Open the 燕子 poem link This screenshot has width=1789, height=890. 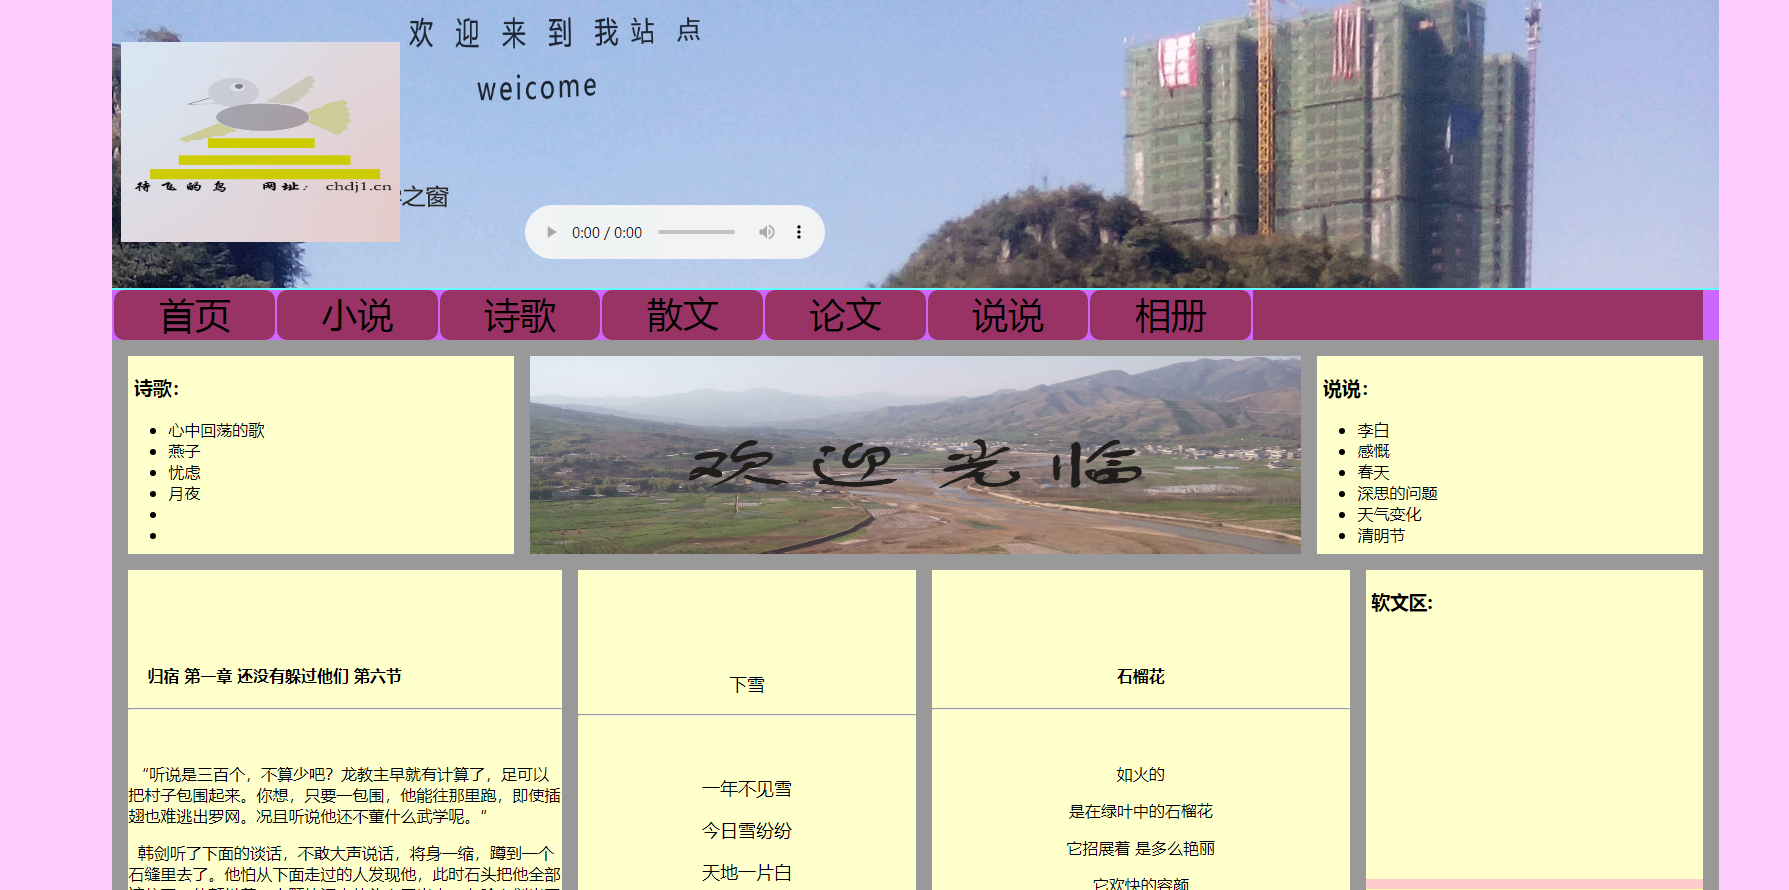click(184, 451)
